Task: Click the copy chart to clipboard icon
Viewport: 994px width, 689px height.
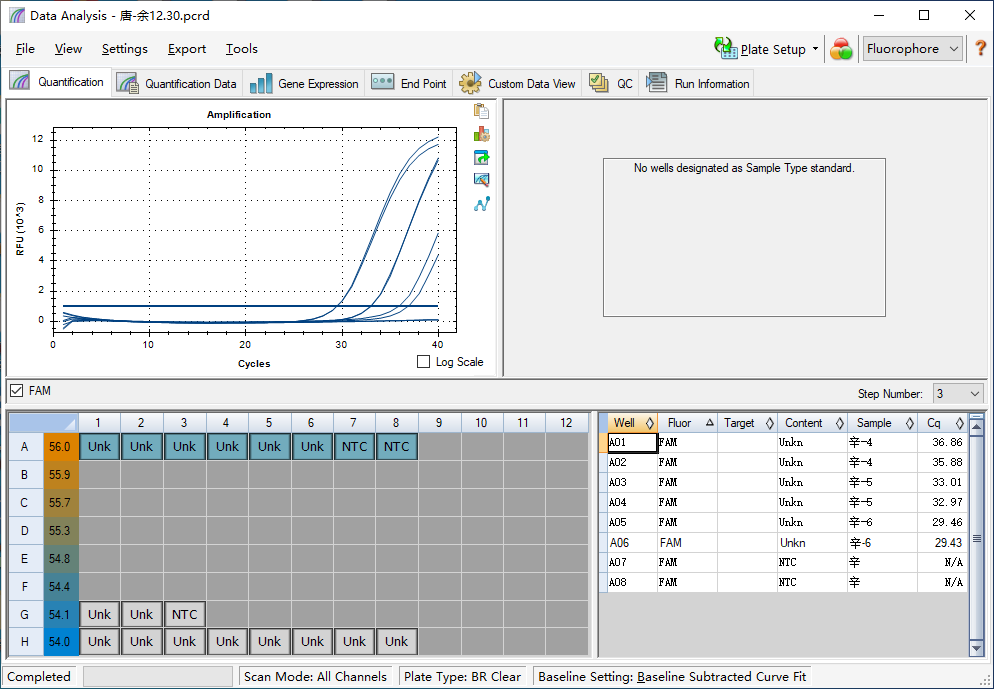Action: coord(481,111)
